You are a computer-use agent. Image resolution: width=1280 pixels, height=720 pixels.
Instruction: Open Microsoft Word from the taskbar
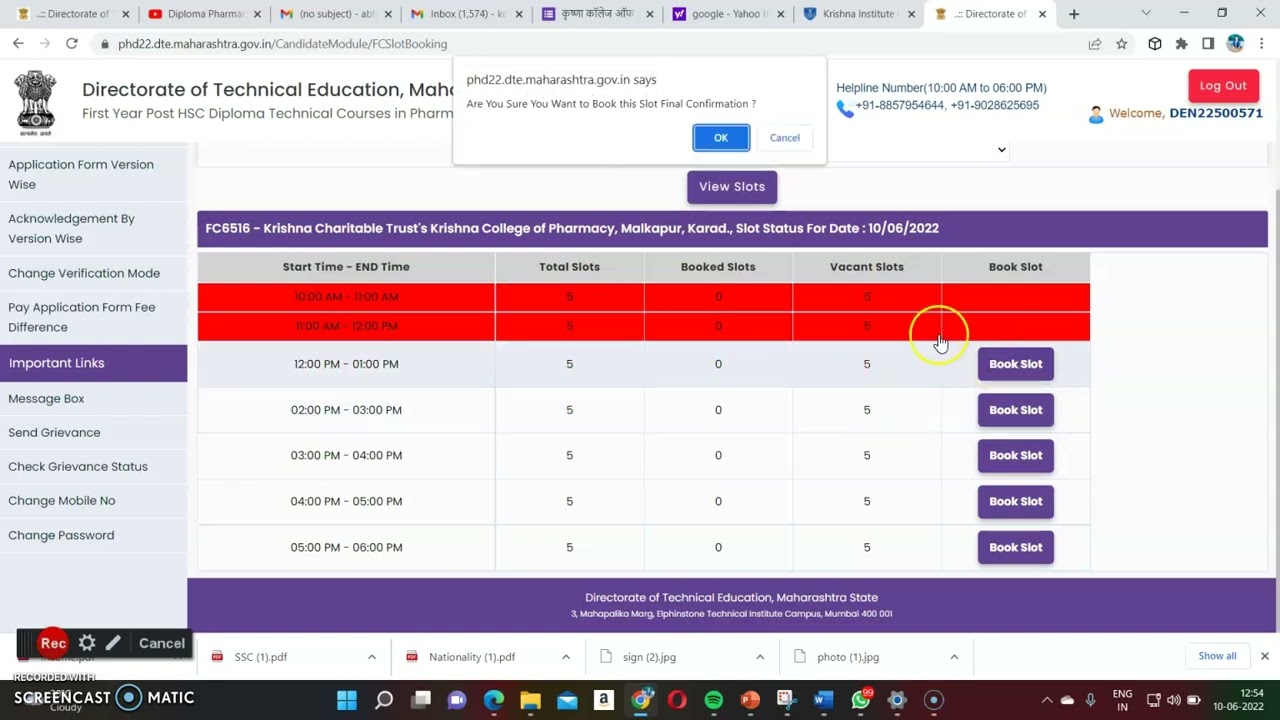(x=823, y=700)
